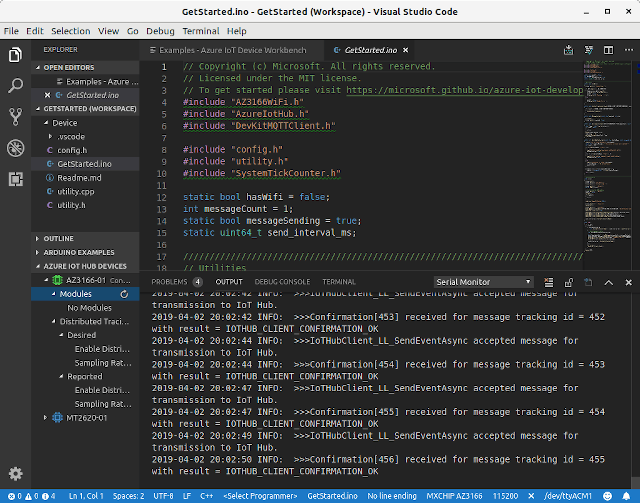Viewport: 640px width, 503px height.
Task: Change the No line ending setting
Action: coord(392,496)
